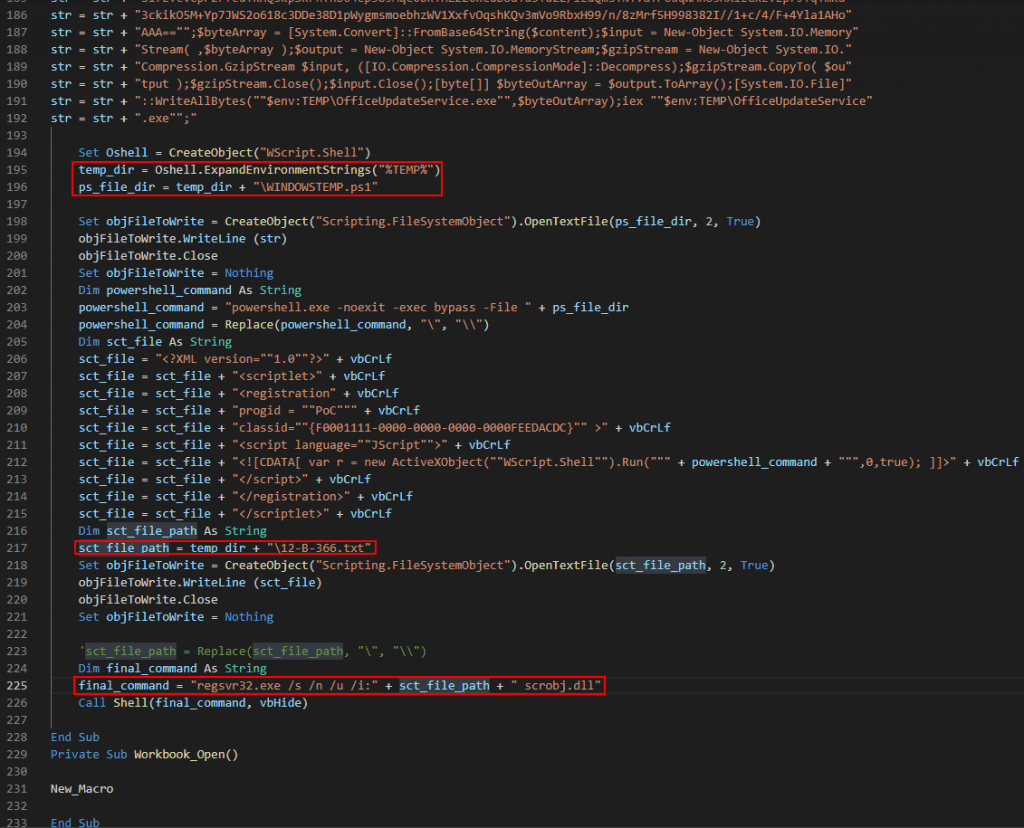Click the End Sub on line 233

[75, 823]
